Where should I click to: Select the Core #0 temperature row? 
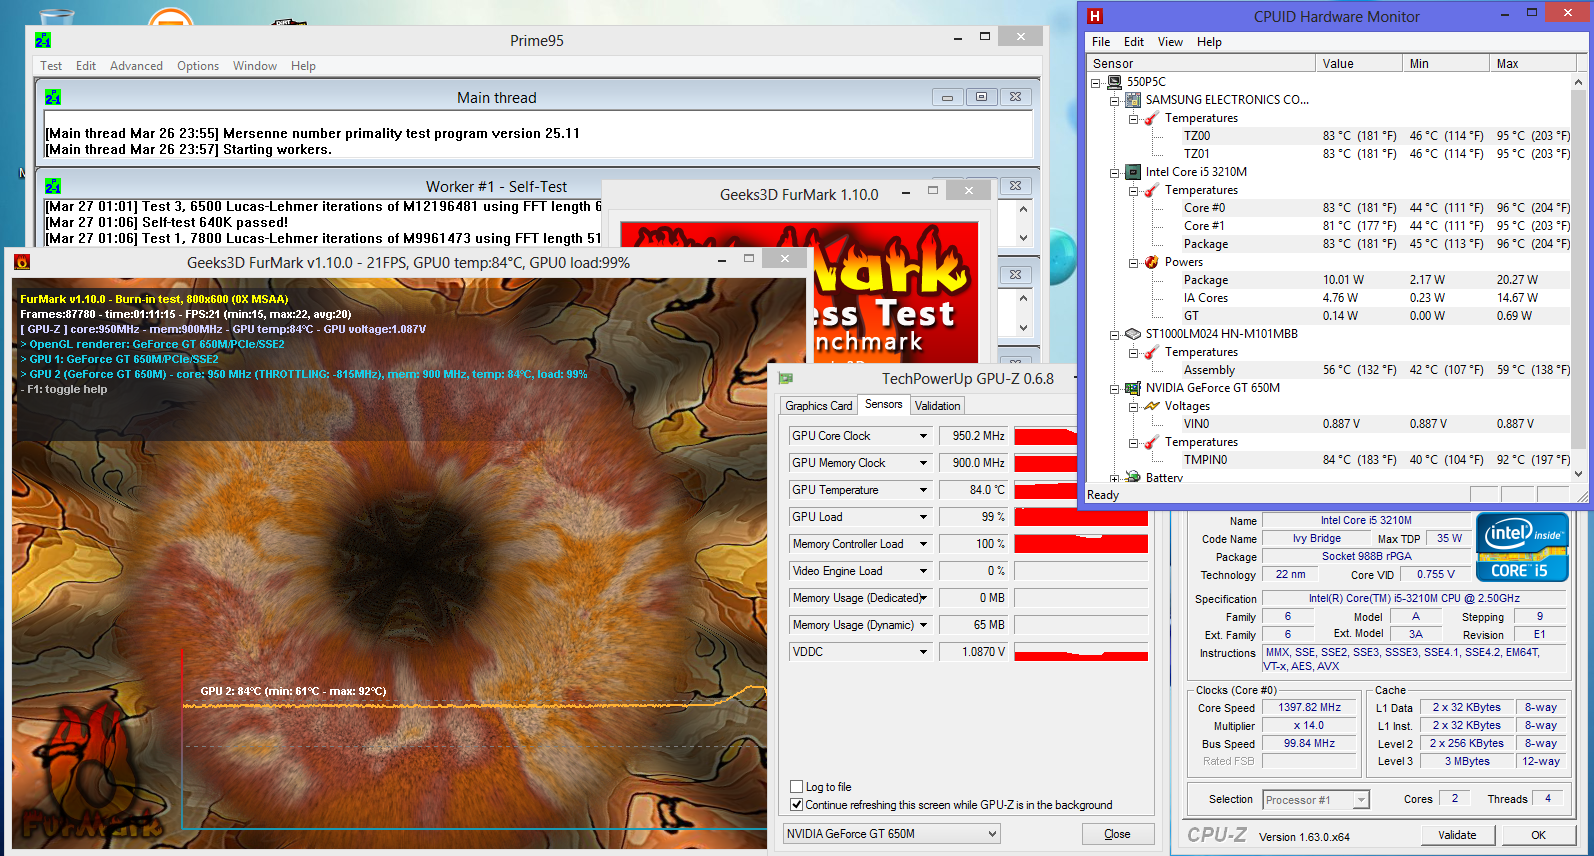coord(1330,208)
